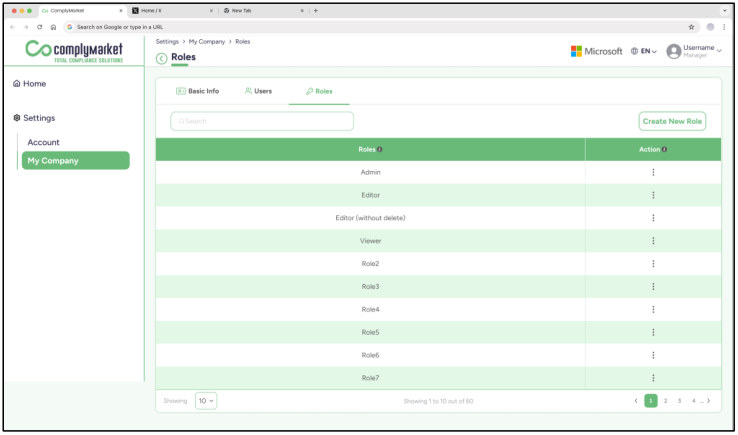The width and height of the screenshot is (738, 435).
Task: Go to page 4 of the roles list
Action: click(693, 401)
